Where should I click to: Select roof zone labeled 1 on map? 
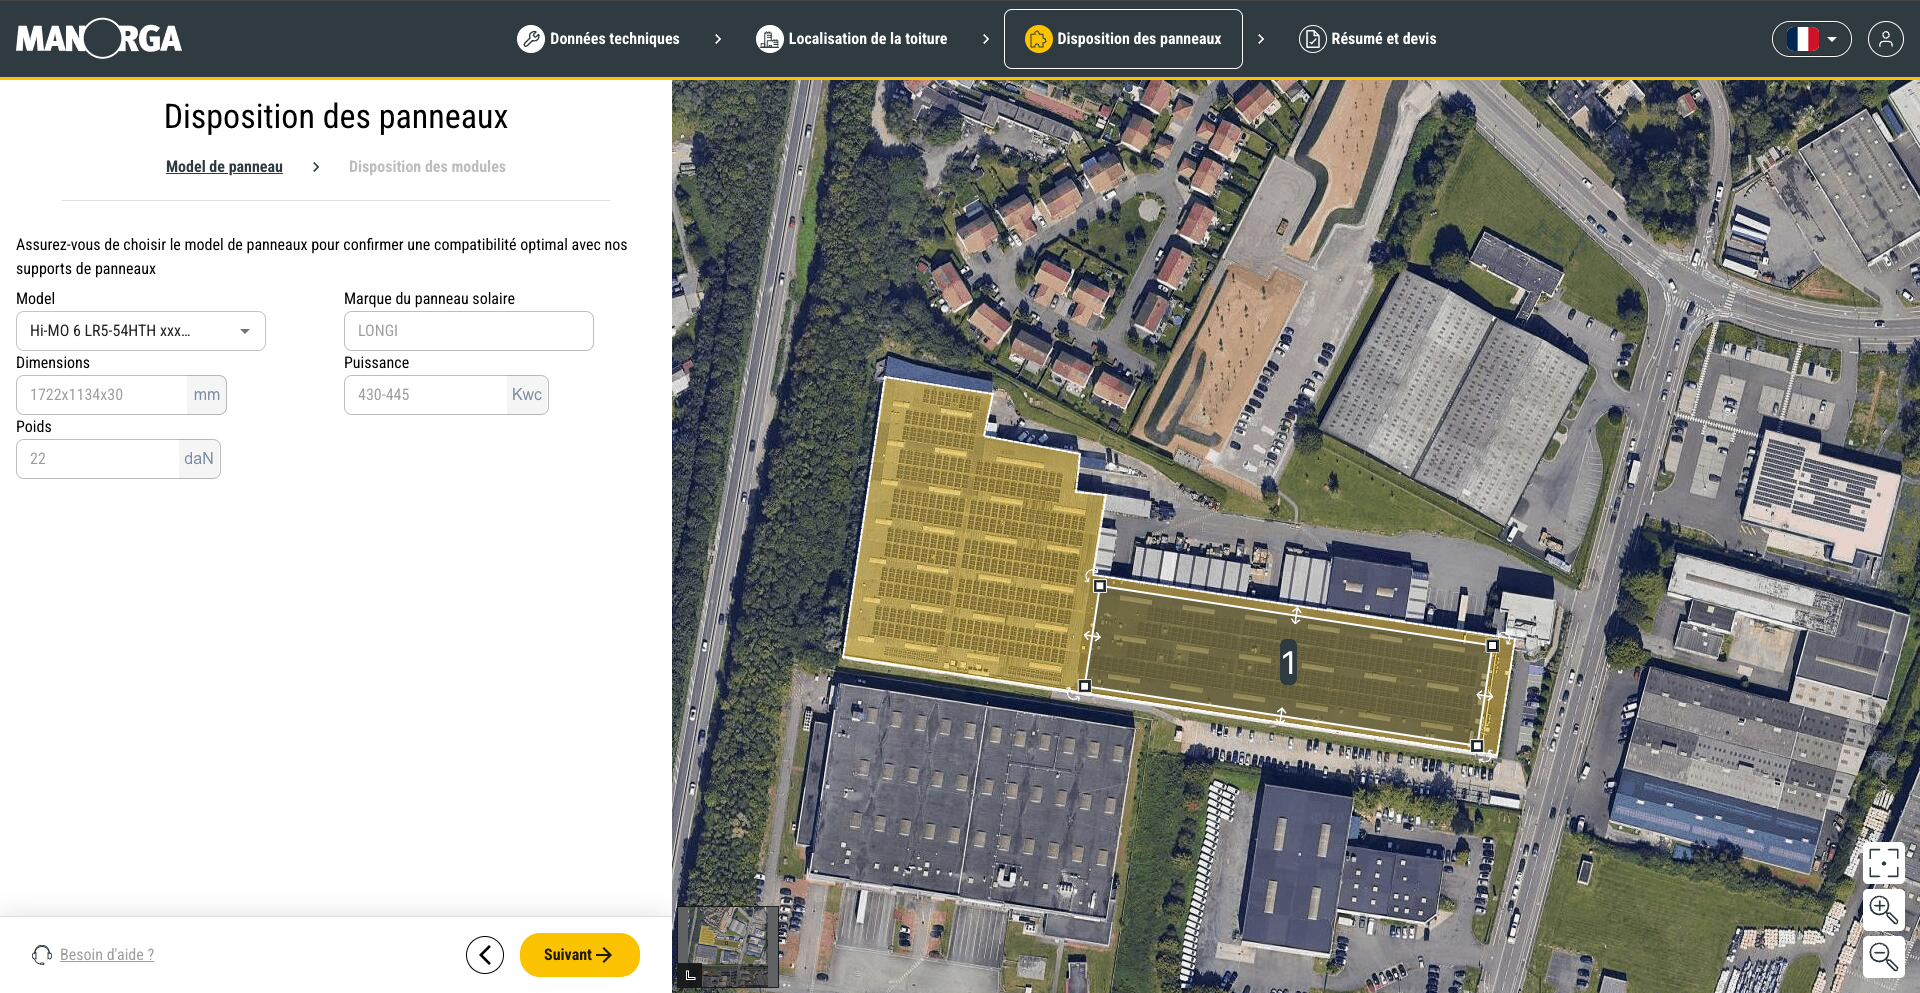click(1288, 662)
